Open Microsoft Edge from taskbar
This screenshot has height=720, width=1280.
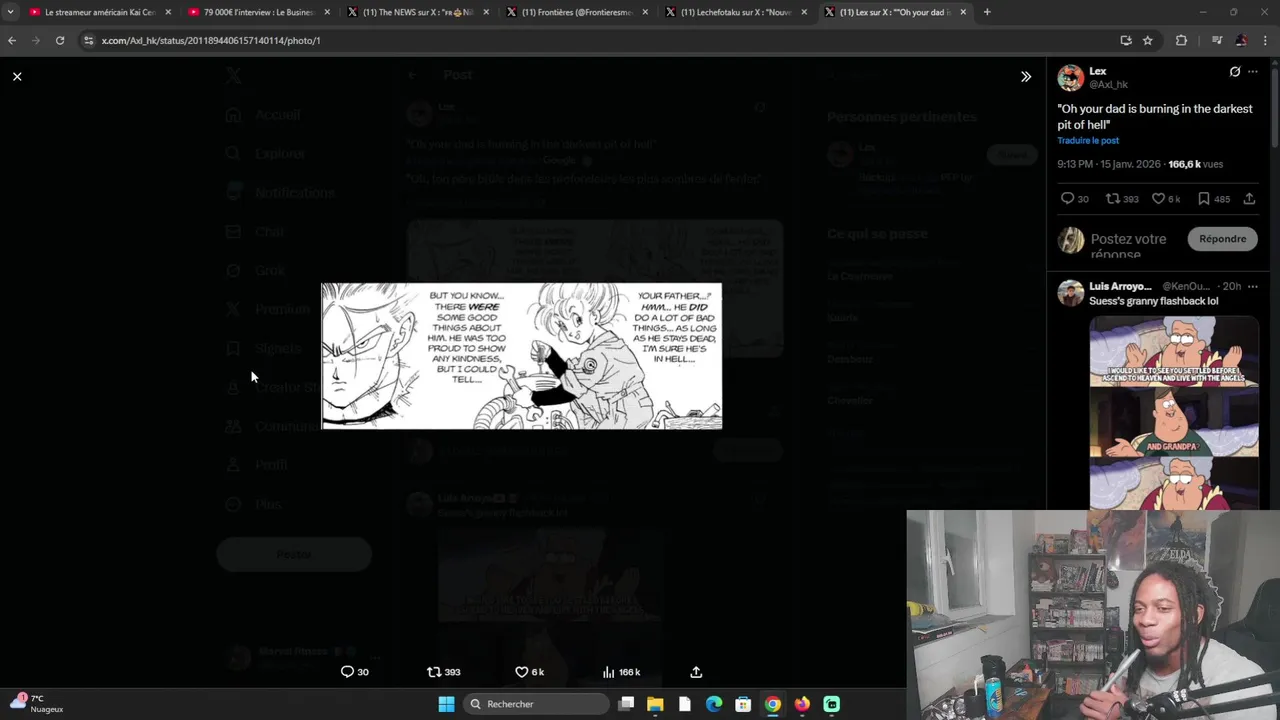coord(714,704)
